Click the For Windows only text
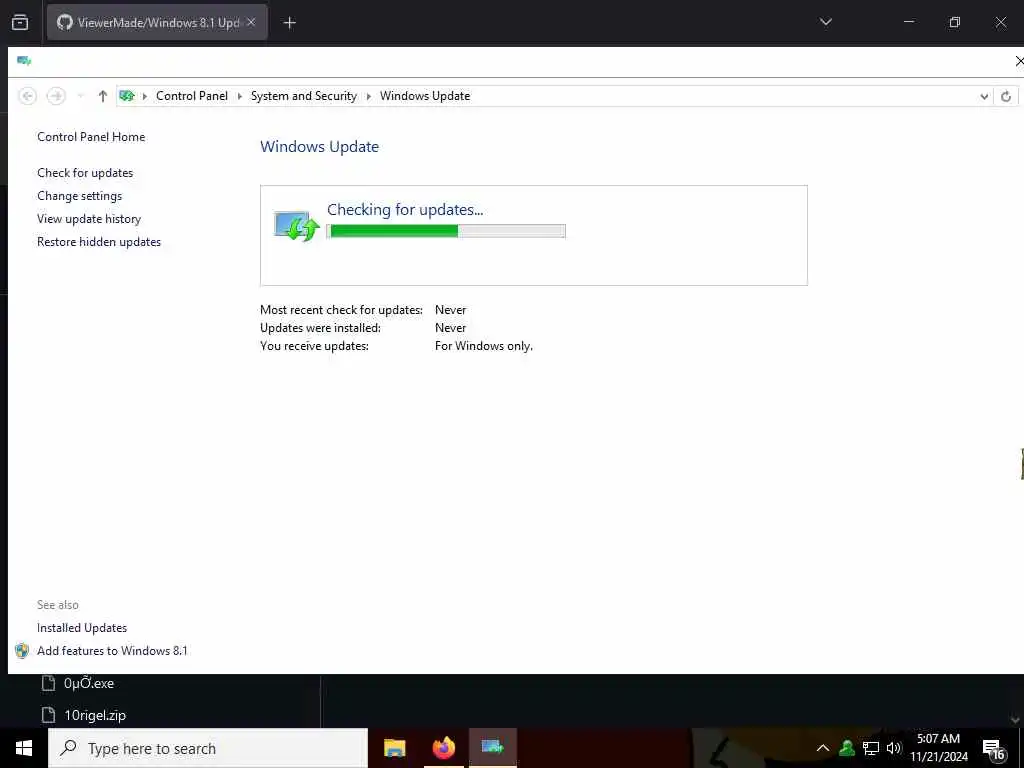The image size is (1024, 768). (484, 345)
